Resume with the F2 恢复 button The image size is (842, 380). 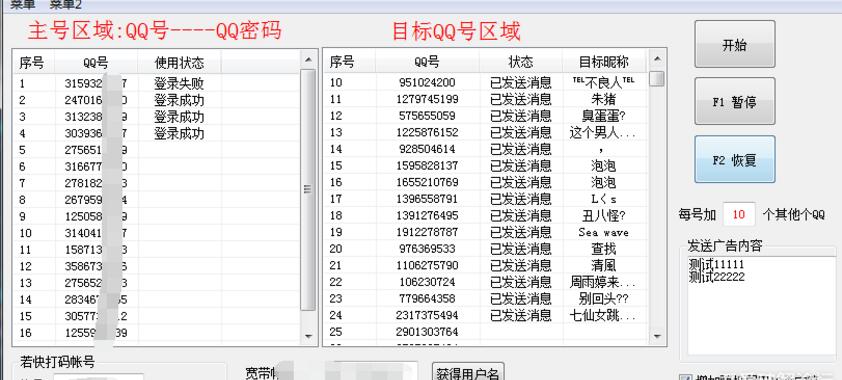tap(735, 159)
